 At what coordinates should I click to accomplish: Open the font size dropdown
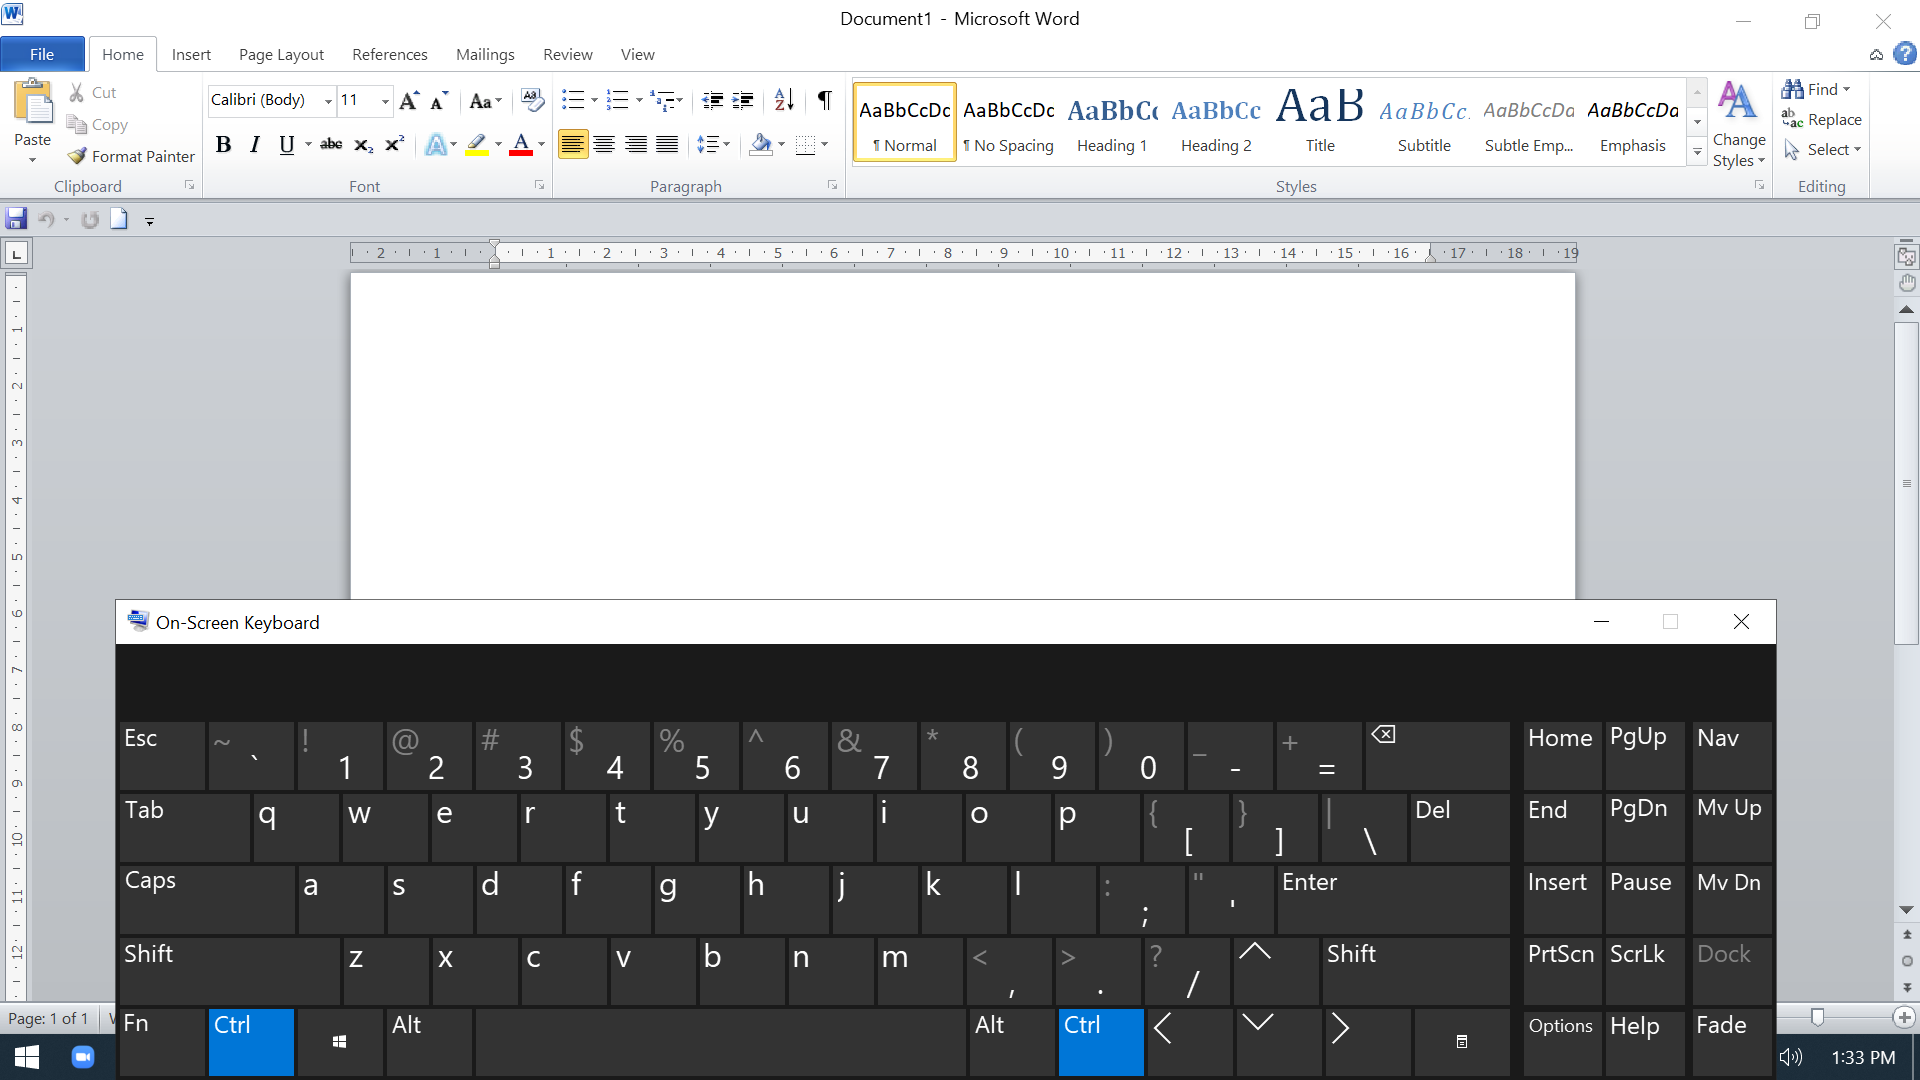(385, 101)
